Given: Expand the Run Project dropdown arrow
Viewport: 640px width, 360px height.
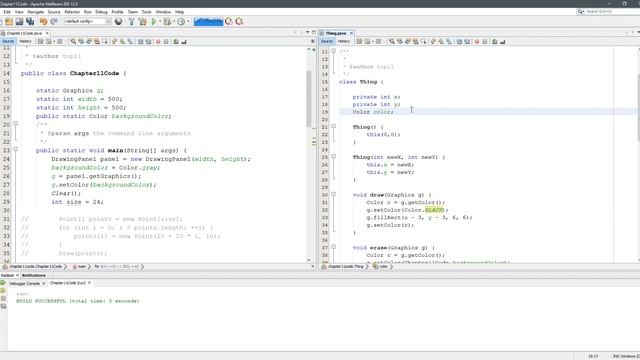Looking at the screenshot, I should (160, 22).
